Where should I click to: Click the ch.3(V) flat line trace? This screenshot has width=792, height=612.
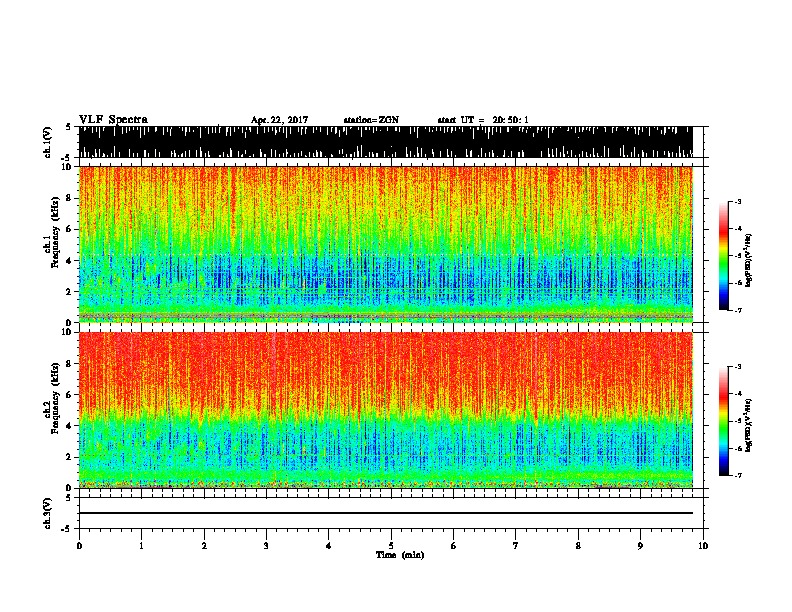click(385, 513)
